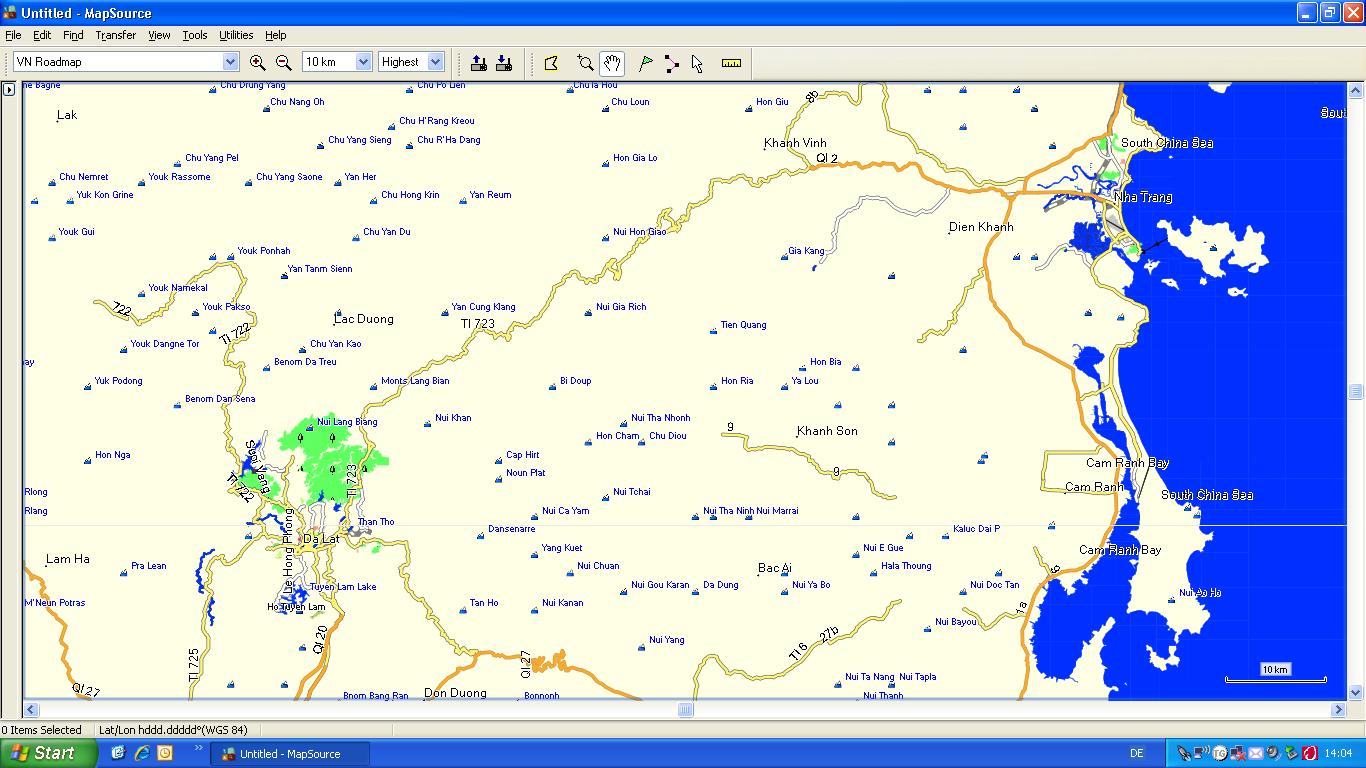This screenshot has width=1366, height=768.
Task: Select the Route tool
Action: [671, 63]
